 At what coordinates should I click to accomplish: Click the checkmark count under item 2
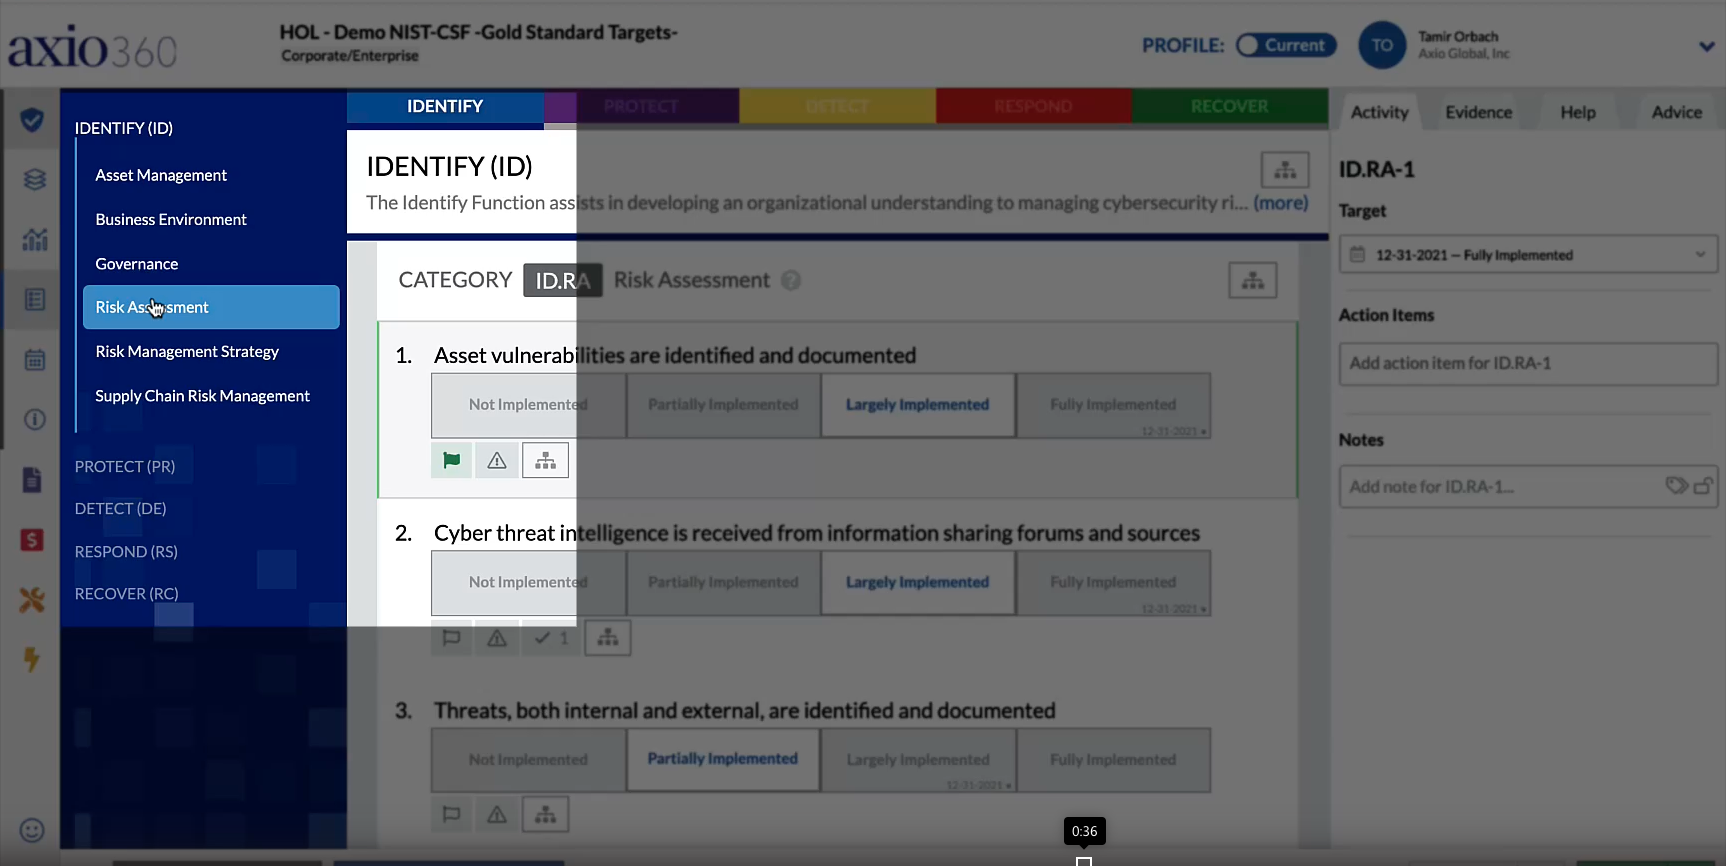(551, 638)
